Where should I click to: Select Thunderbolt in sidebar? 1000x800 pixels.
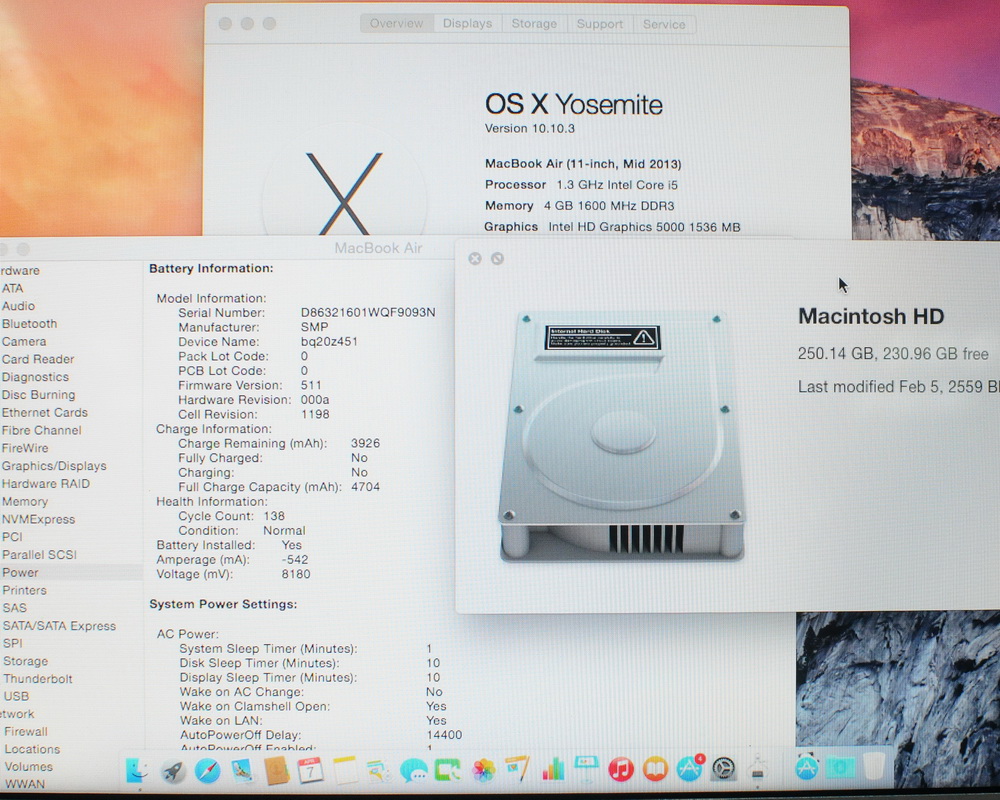[38, 679]
